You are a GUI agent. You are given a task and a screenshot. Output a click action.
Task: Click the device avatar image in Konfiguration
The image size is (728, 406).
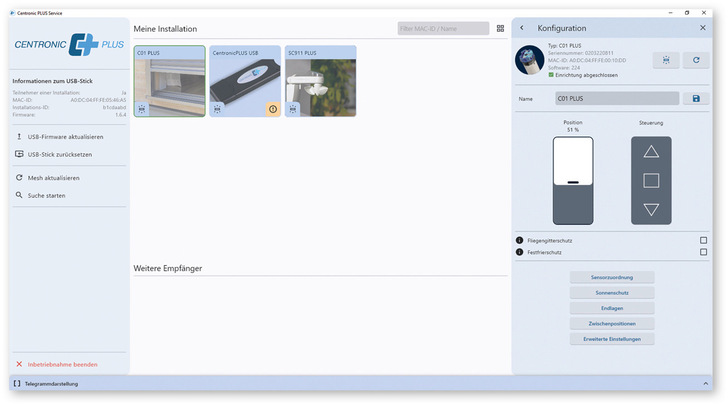[x=529, y=60]
